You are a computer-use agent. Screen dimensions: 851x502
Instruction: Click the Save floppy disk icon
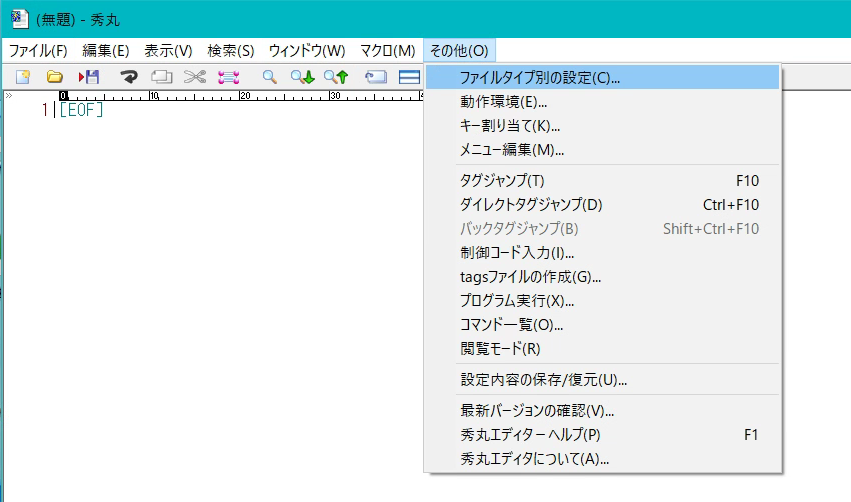[x=88, y=77]
